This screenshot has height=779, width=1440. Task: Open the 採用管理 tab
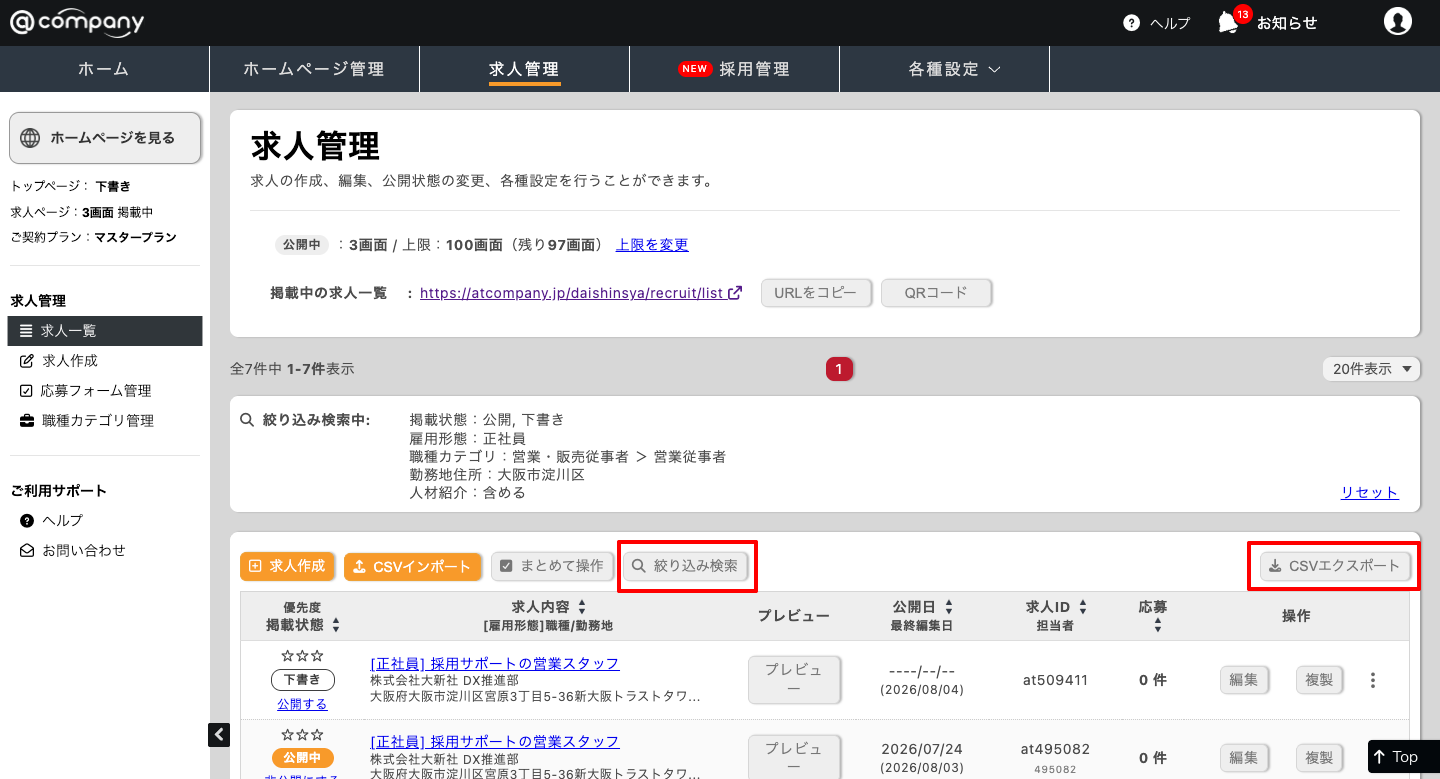point(734,69)
